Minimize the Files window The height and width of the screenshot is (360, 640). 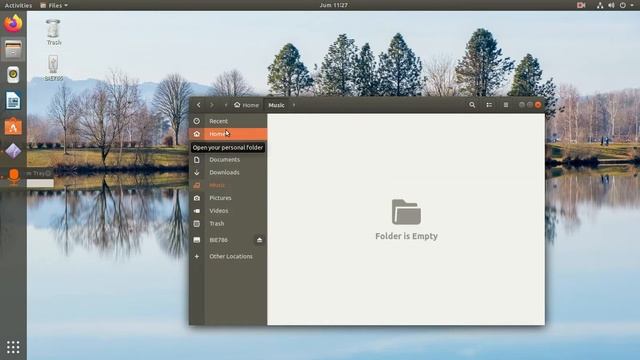522,105
